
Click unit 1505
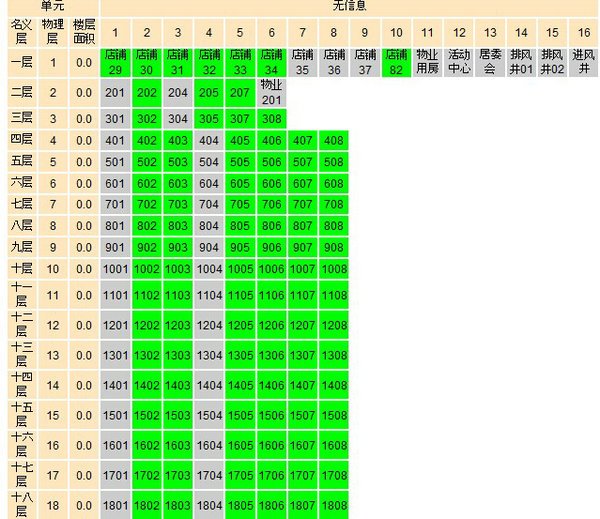click(x=240, y=415)
